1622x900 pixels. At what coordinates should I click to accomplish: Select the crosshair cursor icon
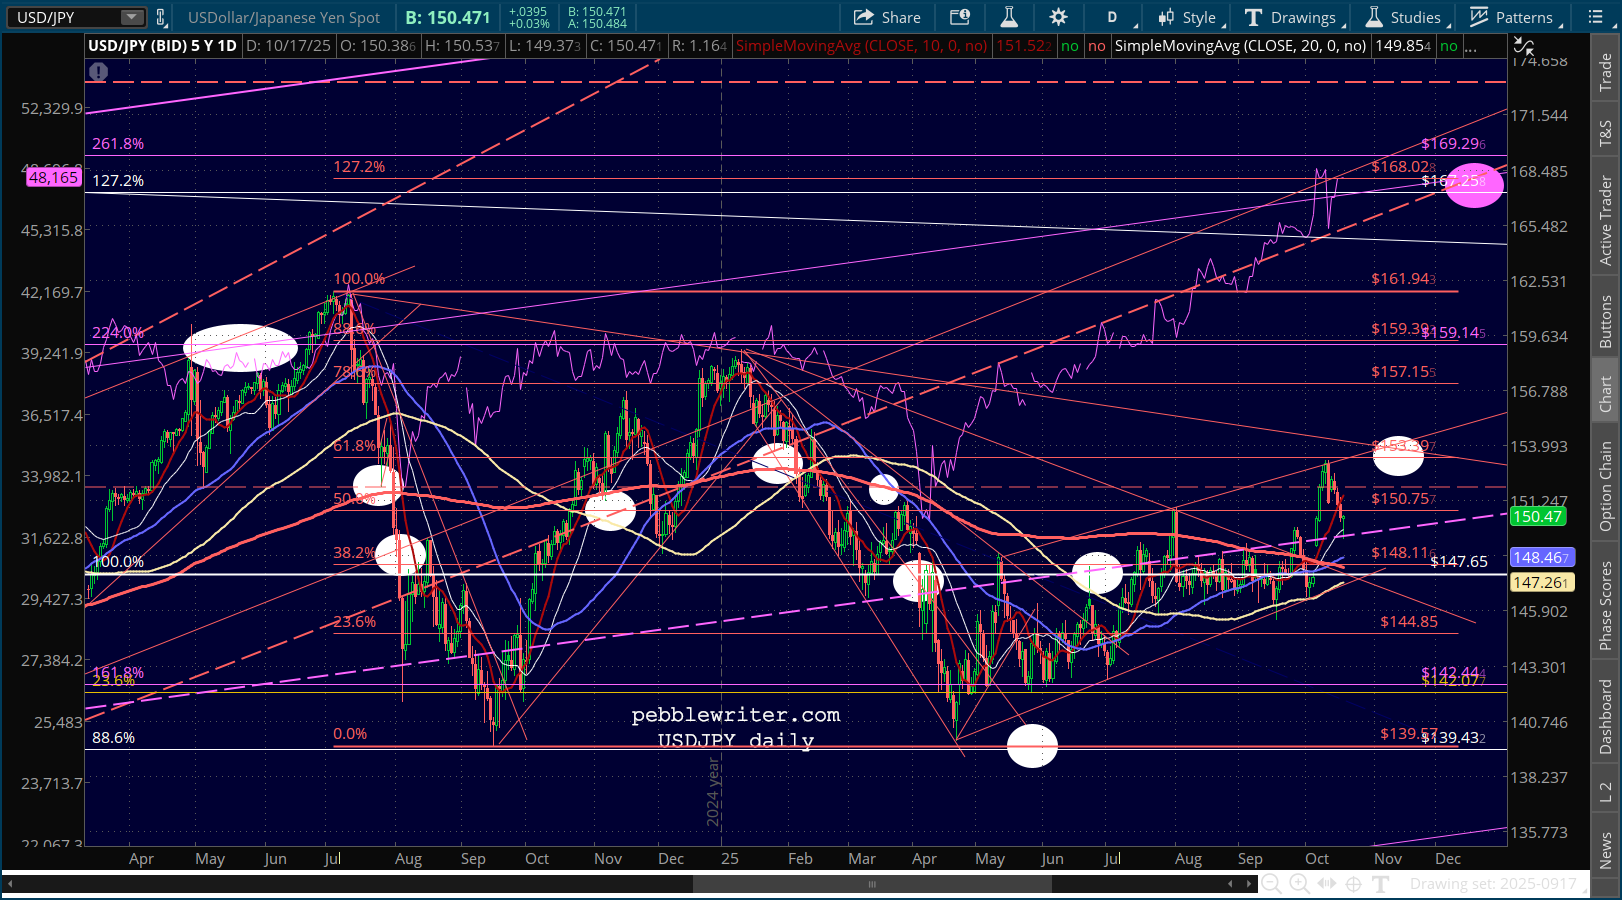click(x=1354, y=884)
